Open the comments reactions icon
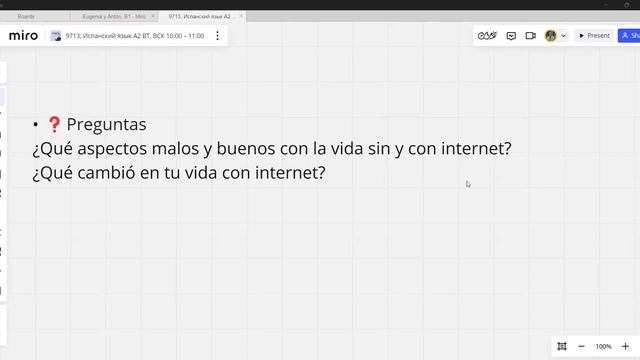 [x=511, y=36]
